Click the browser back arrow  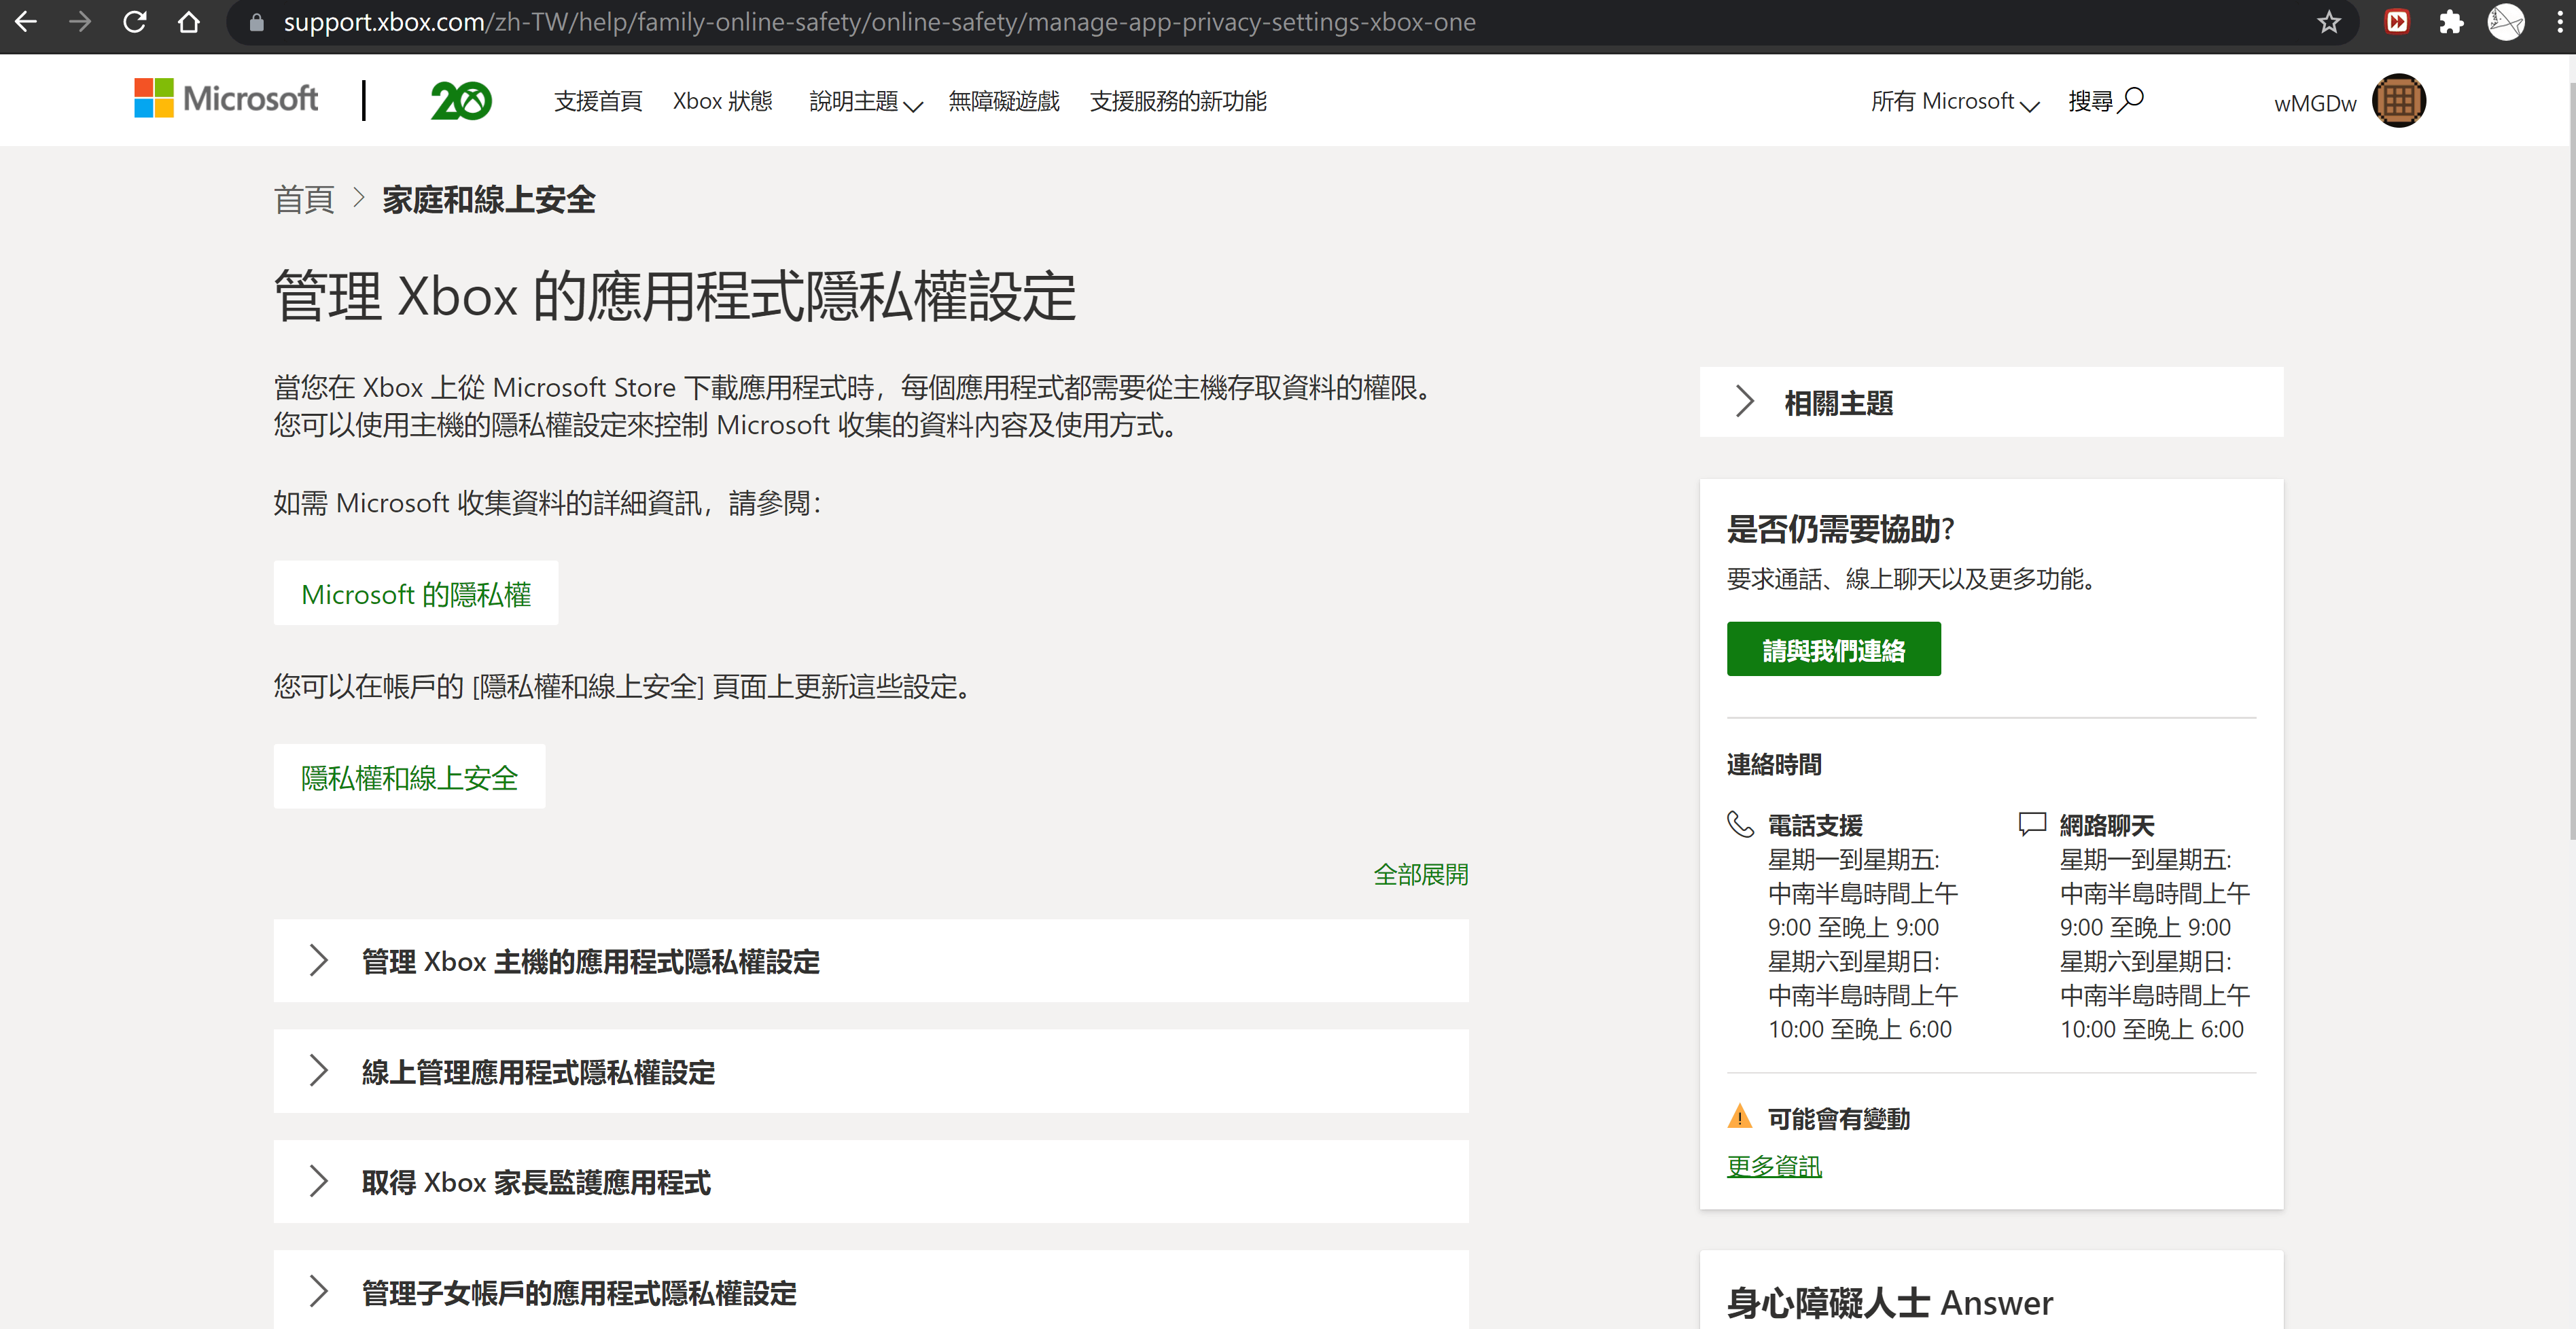point(26,22)
